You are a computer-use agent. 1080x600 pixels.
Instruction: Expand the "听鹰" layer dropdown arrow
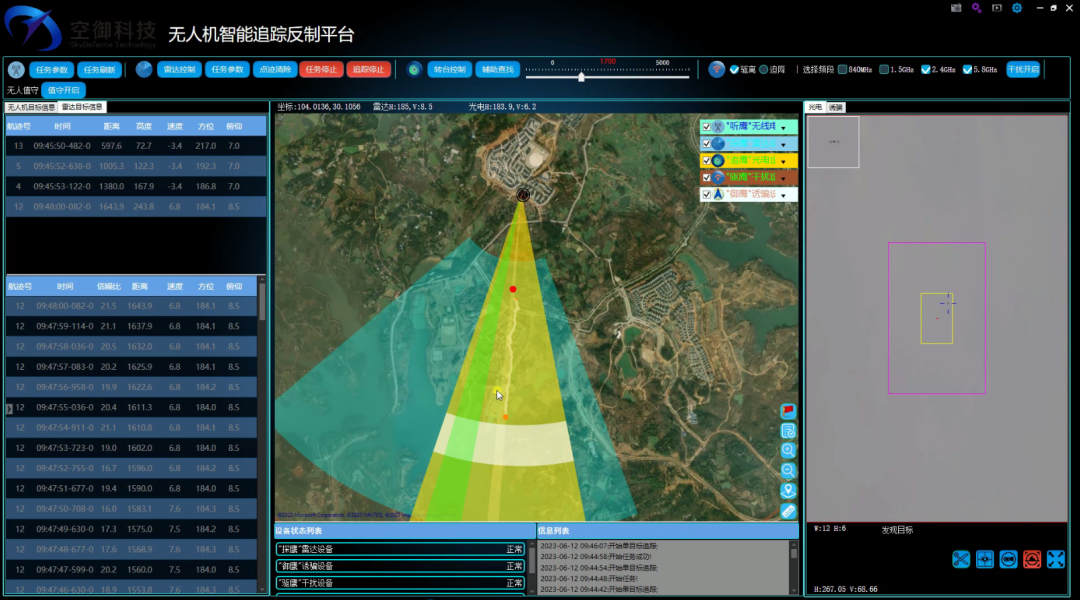pyautogui.click(x=783, y=128)
